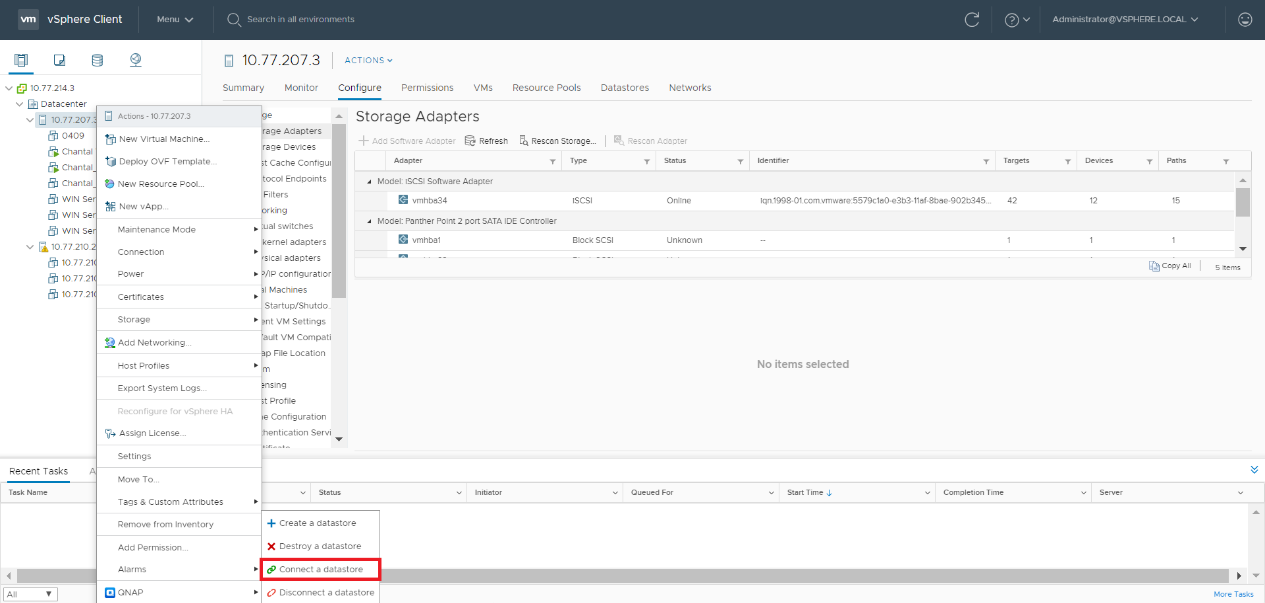The image size is (1265, 603).
Task: Collapse the Datacenter tree node
Action: click(20, 104)
